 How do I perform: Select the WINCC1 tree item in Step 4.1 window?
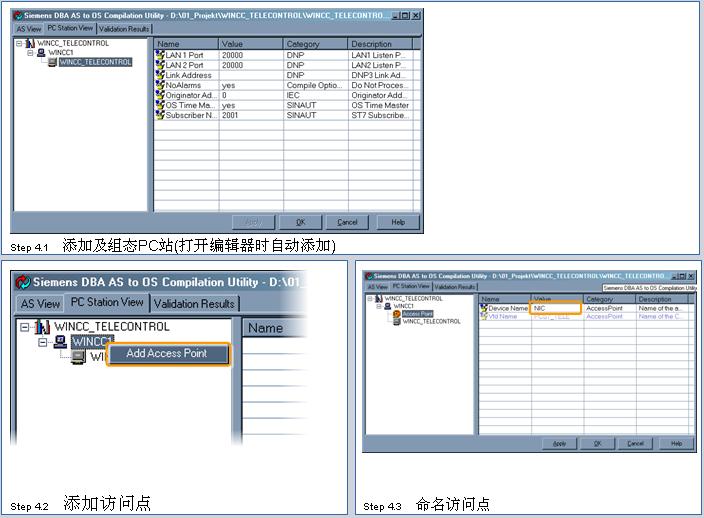tap(61, 53)
